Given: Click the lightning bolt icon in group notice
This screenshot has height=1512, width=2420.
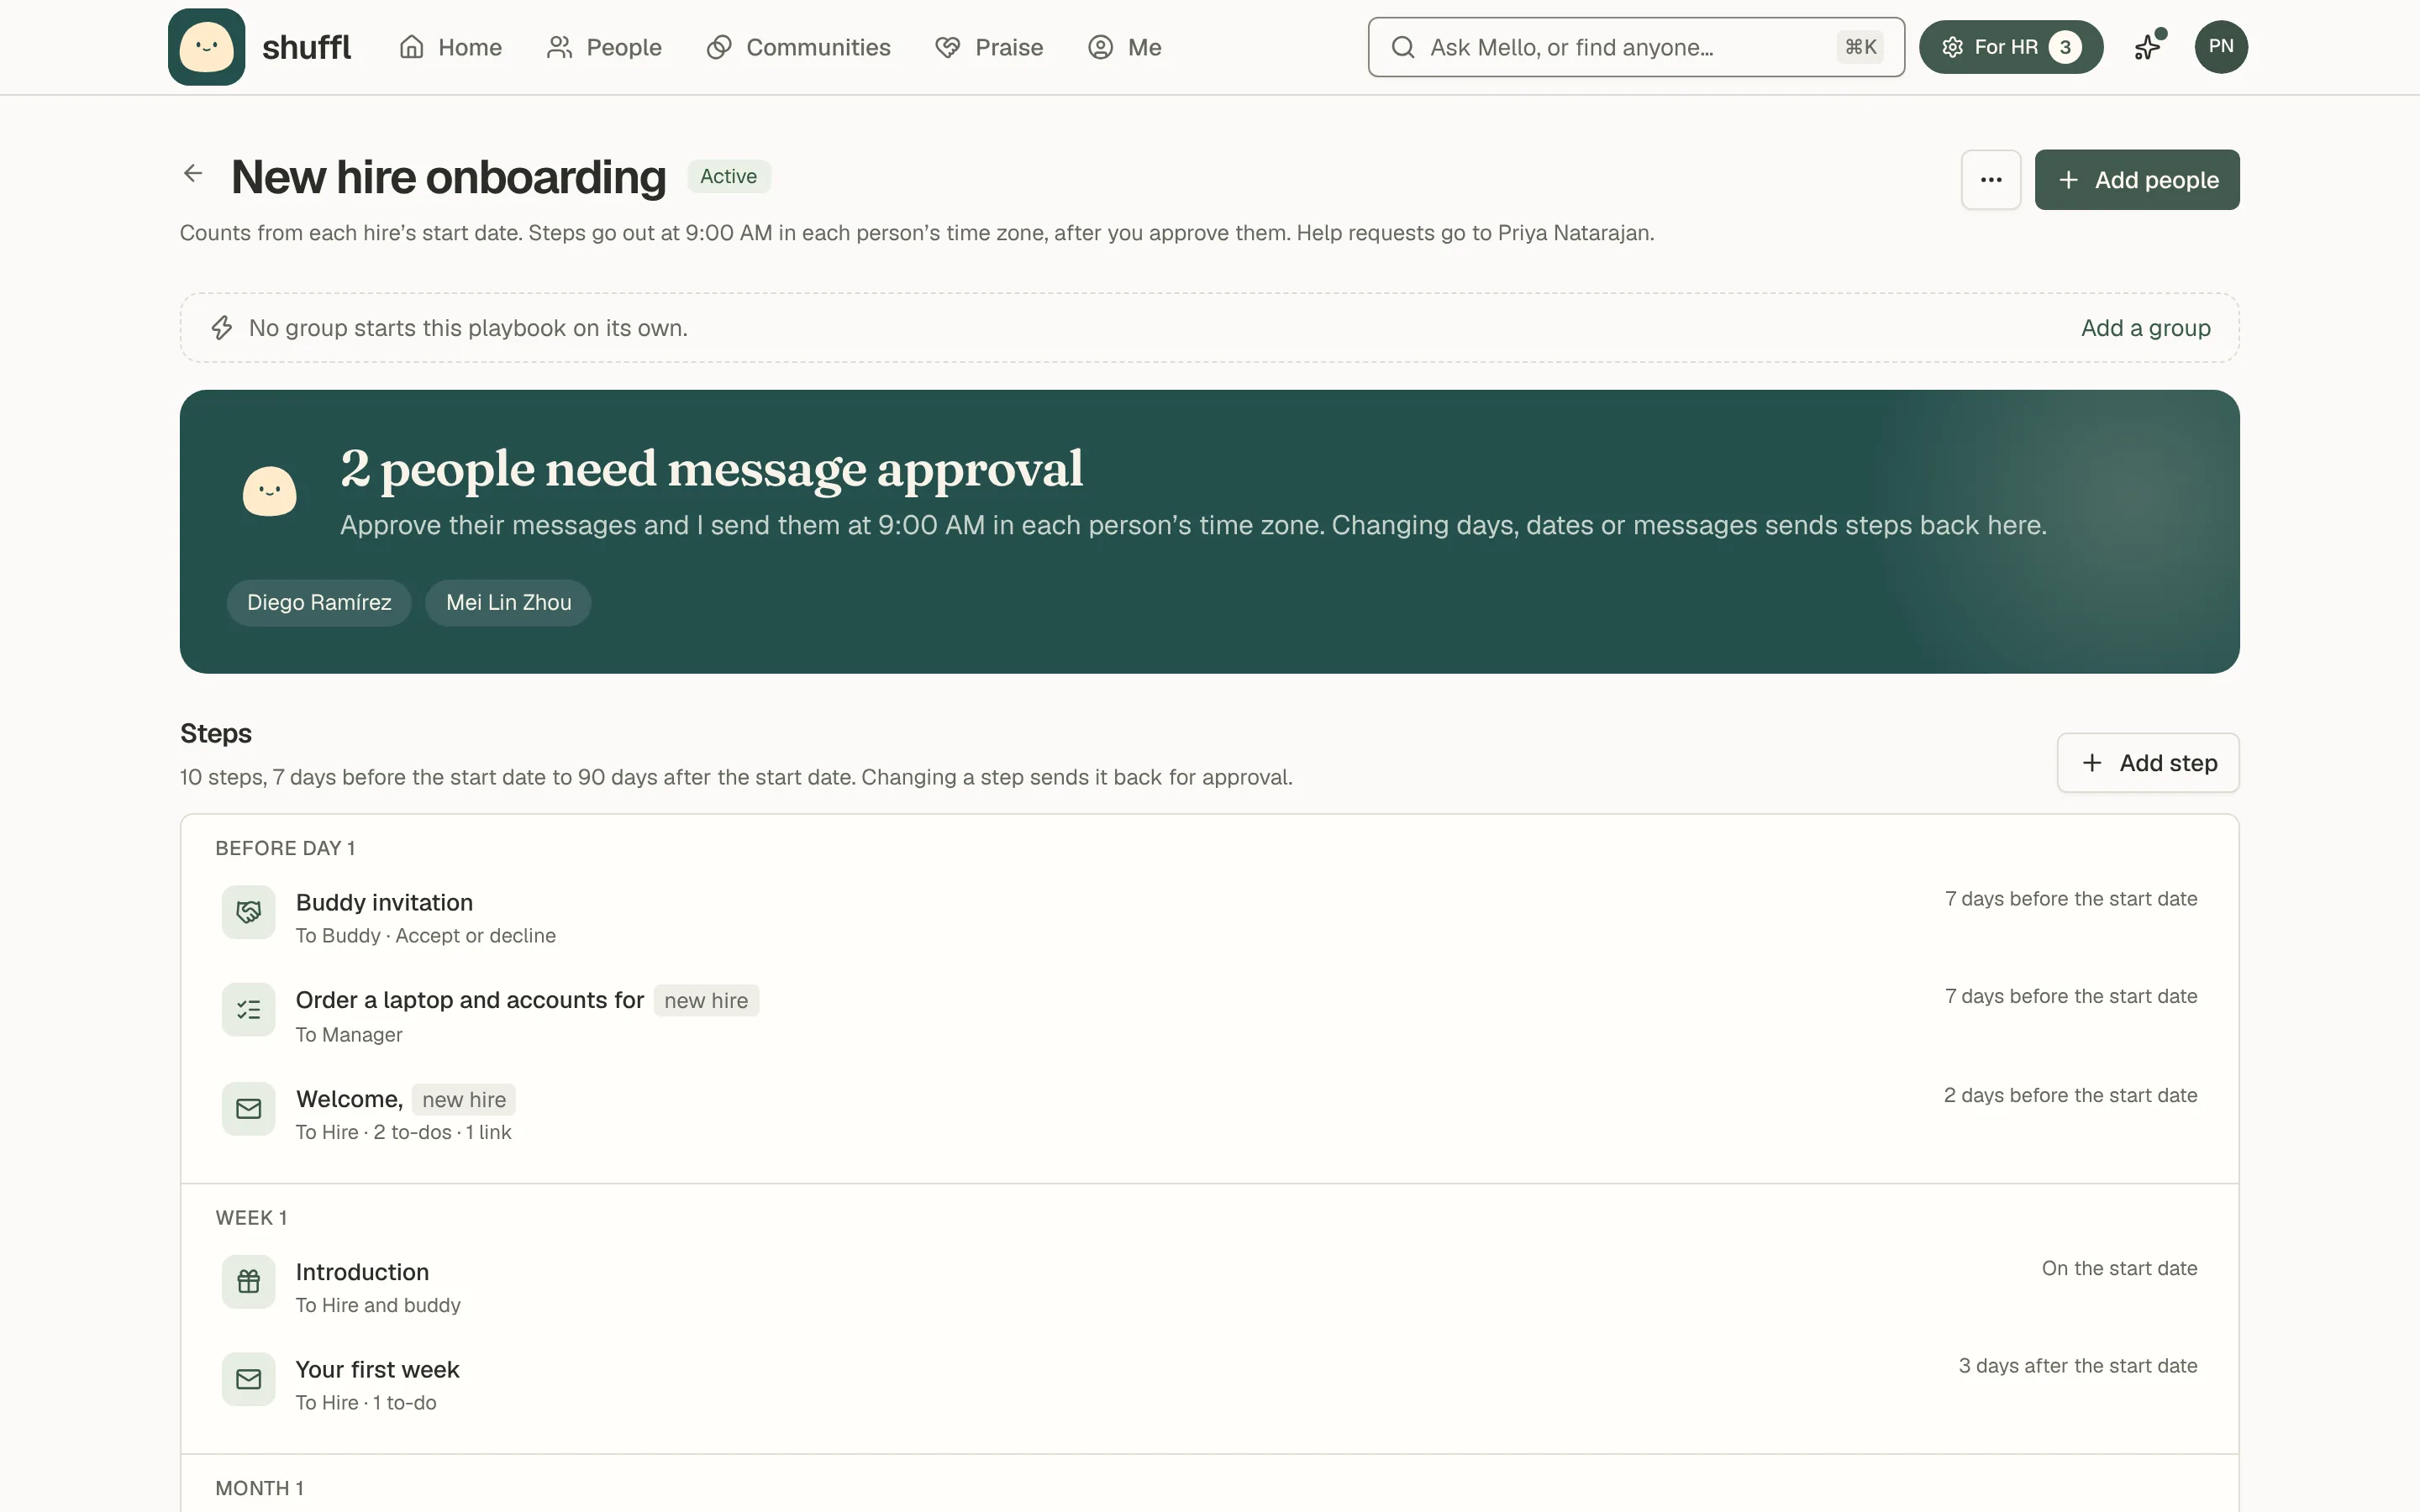Looking at the screenshot, I should coord(222,328).
